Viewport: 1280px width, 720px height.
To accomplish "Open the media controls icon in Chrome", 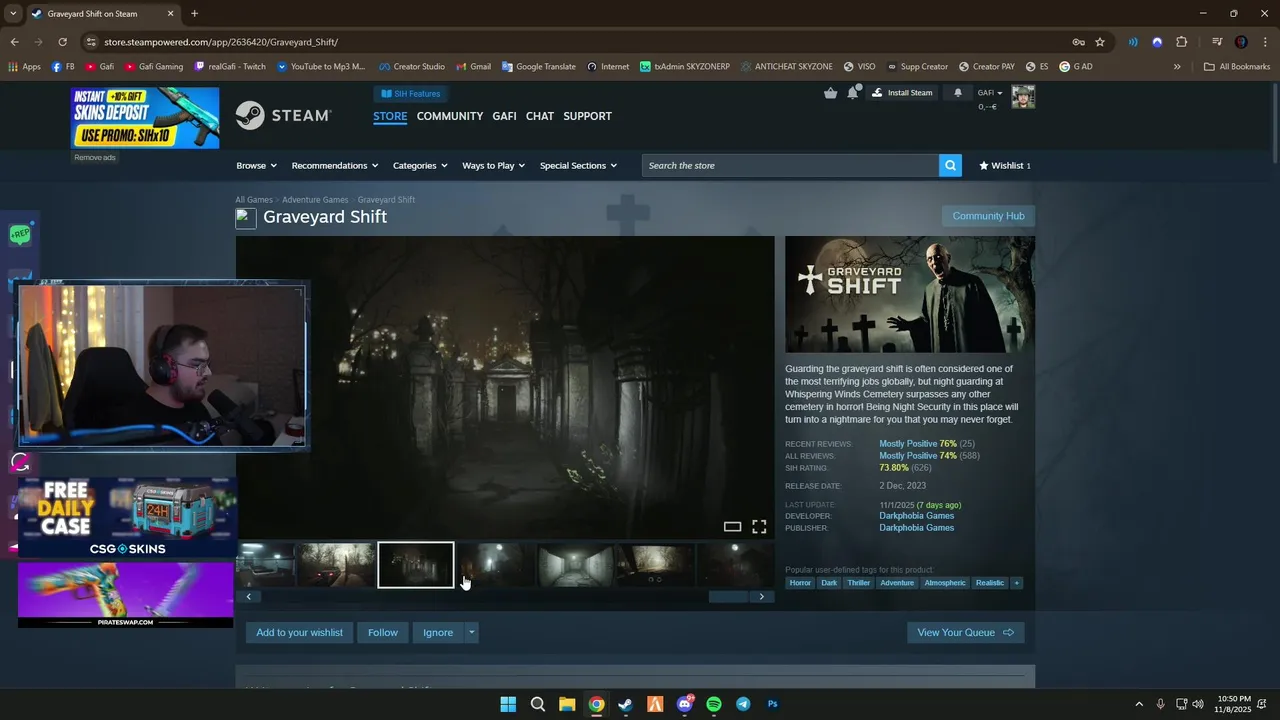I will click(x=1217, y=42).
